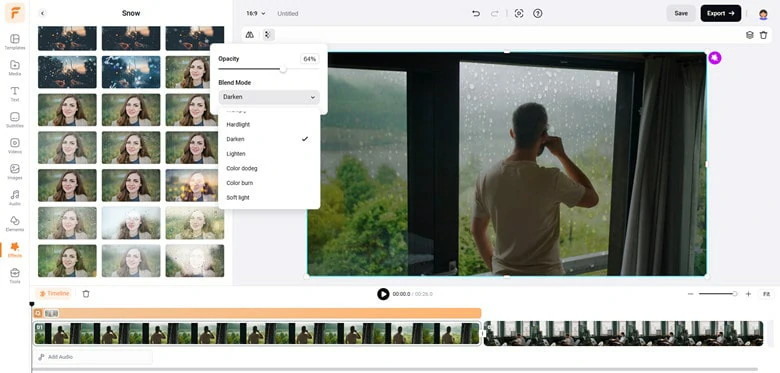The height and width of the screenshot is (373, 780).
Task: Click the 00:00.0 current time display
Action: click(x=401, y=294)
